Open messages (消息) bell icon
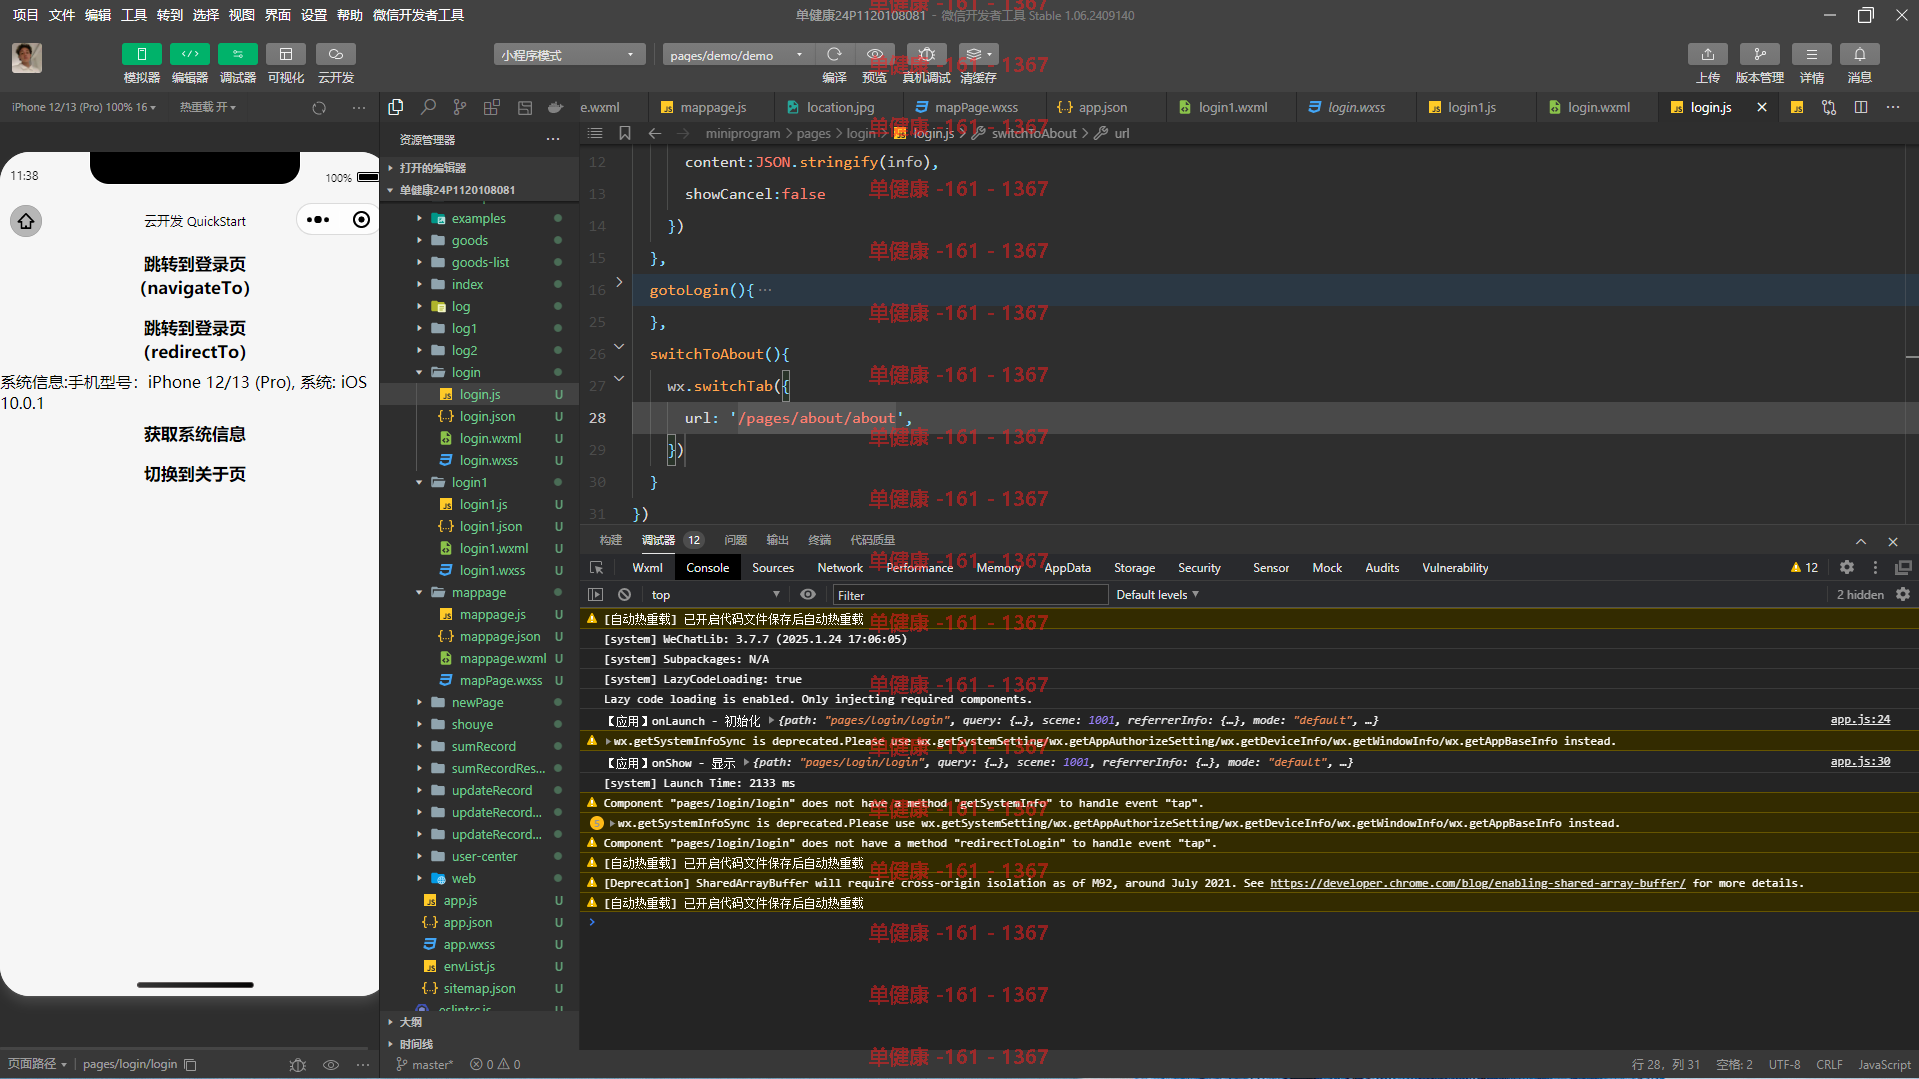 click(1859, 54)
